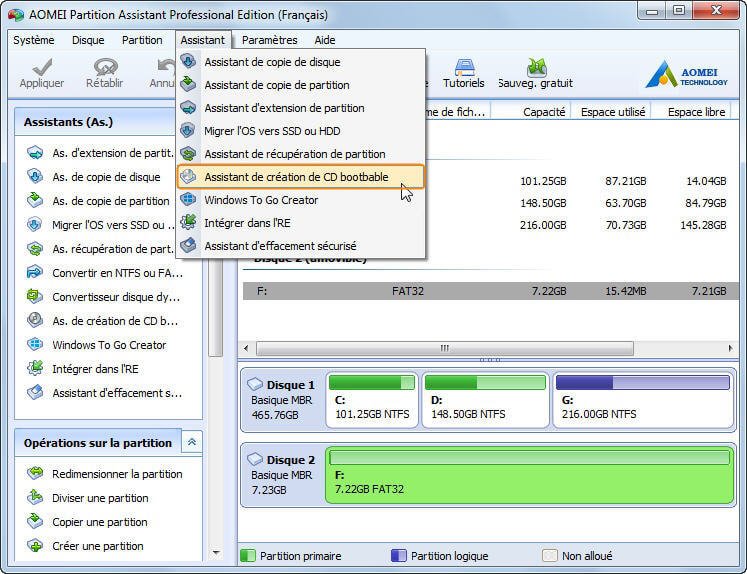Viewport: 747px width, 574px height.
Task: Open the Partition menu
Action: coord(142,40)
